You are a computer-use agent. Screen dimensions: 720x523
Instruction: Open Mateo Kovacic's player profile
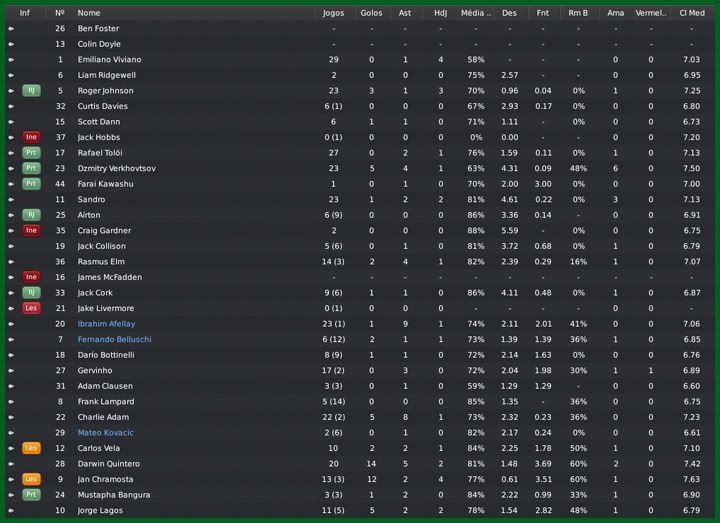click(x=105, y=433)
